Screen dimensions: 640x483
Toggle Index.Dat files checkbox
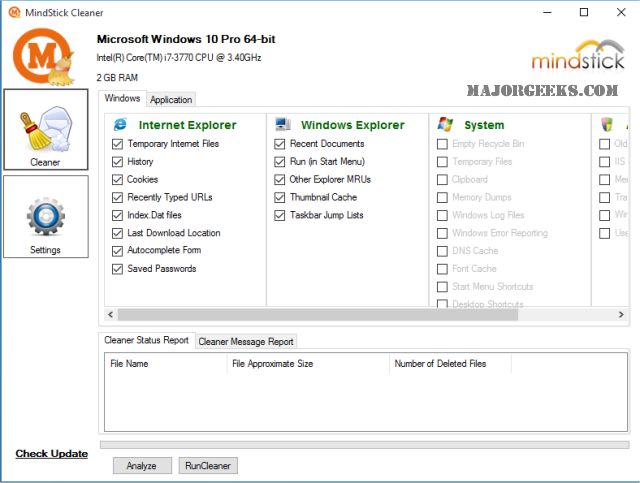tap(118, 215)
